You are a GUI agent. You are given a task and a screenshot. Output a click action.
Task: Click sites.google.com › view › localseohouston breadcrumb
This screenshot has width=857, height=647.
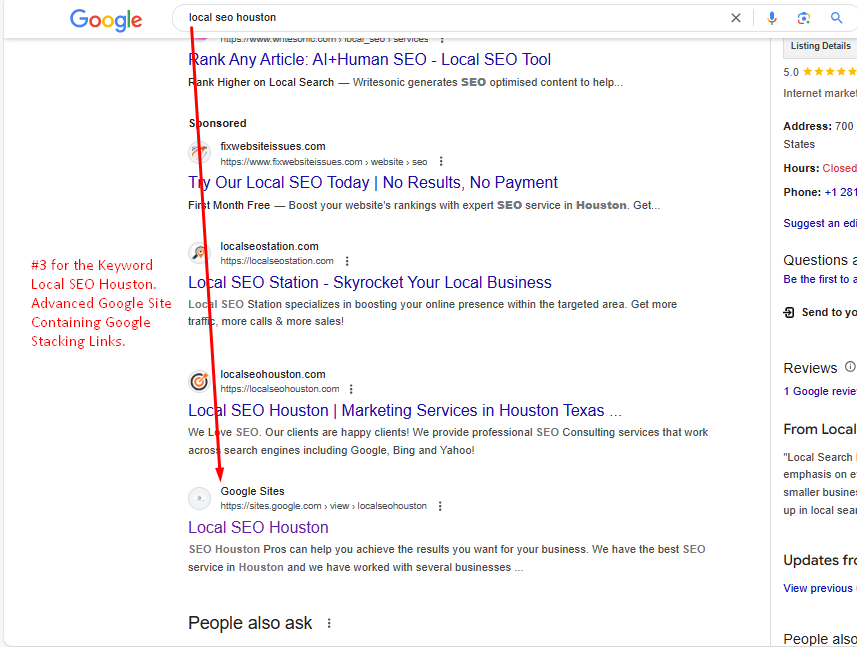point(324,506)
